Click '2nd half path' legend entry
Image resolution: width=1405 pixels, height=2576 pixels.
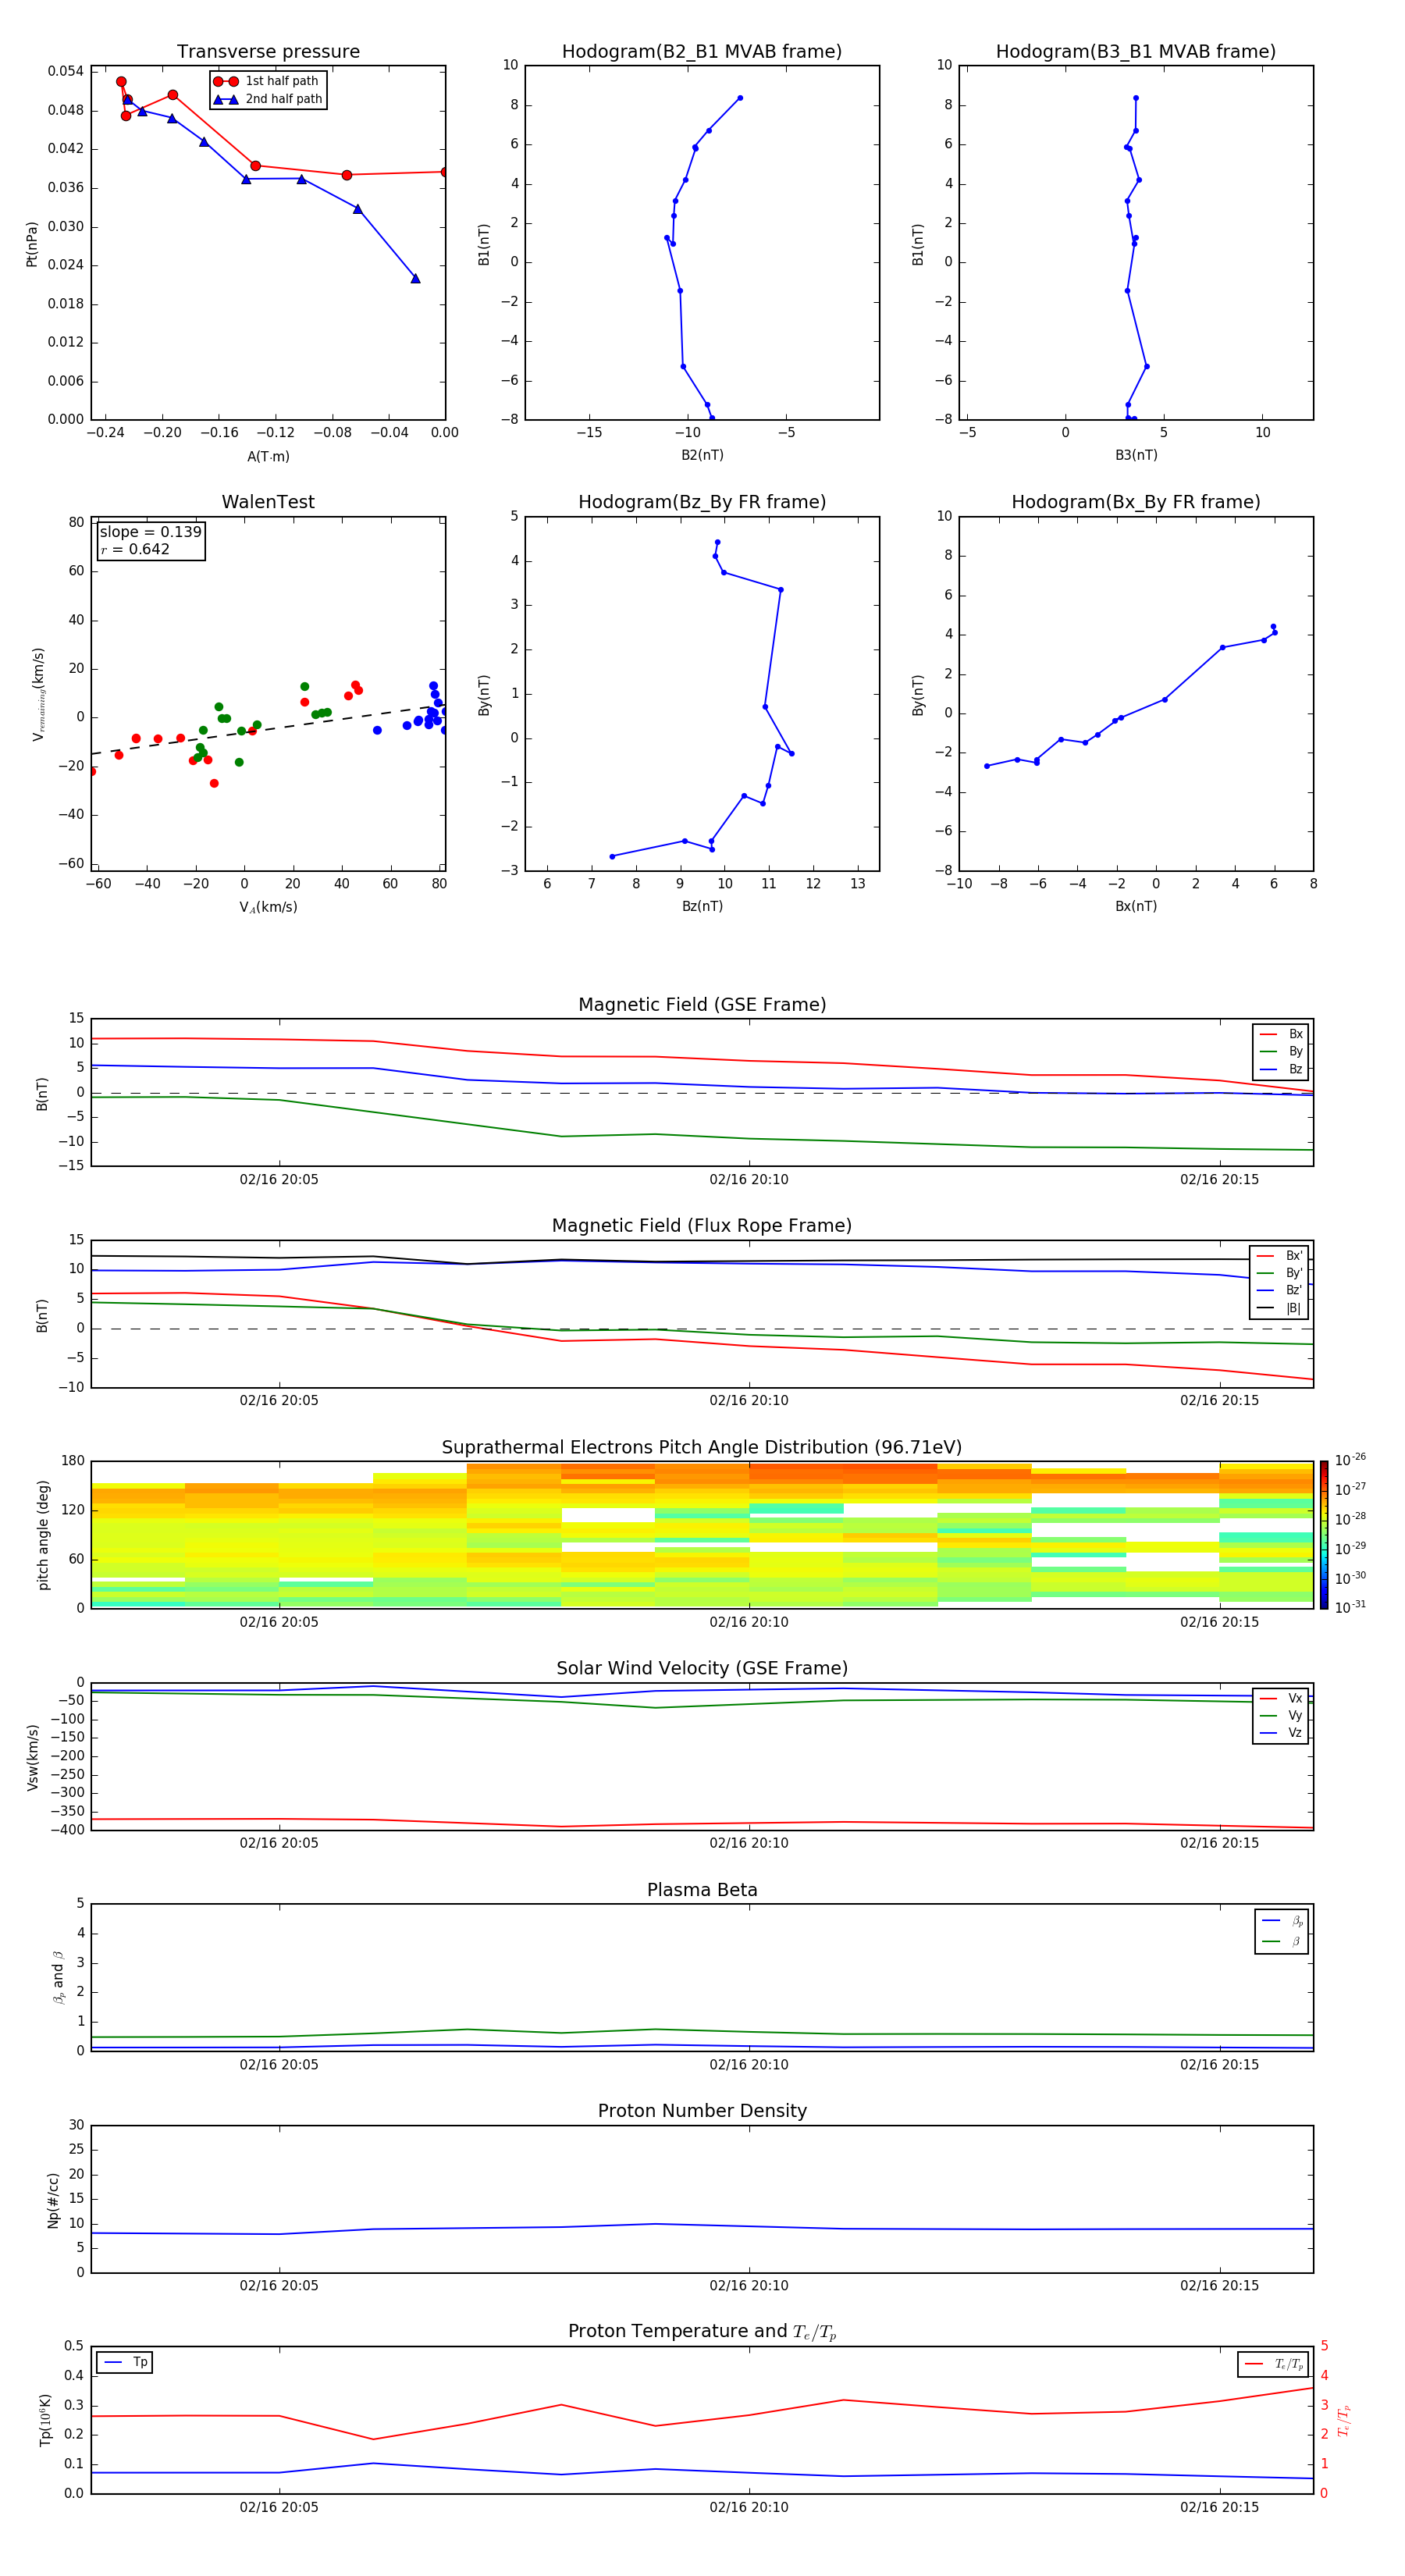pos(268,99)
